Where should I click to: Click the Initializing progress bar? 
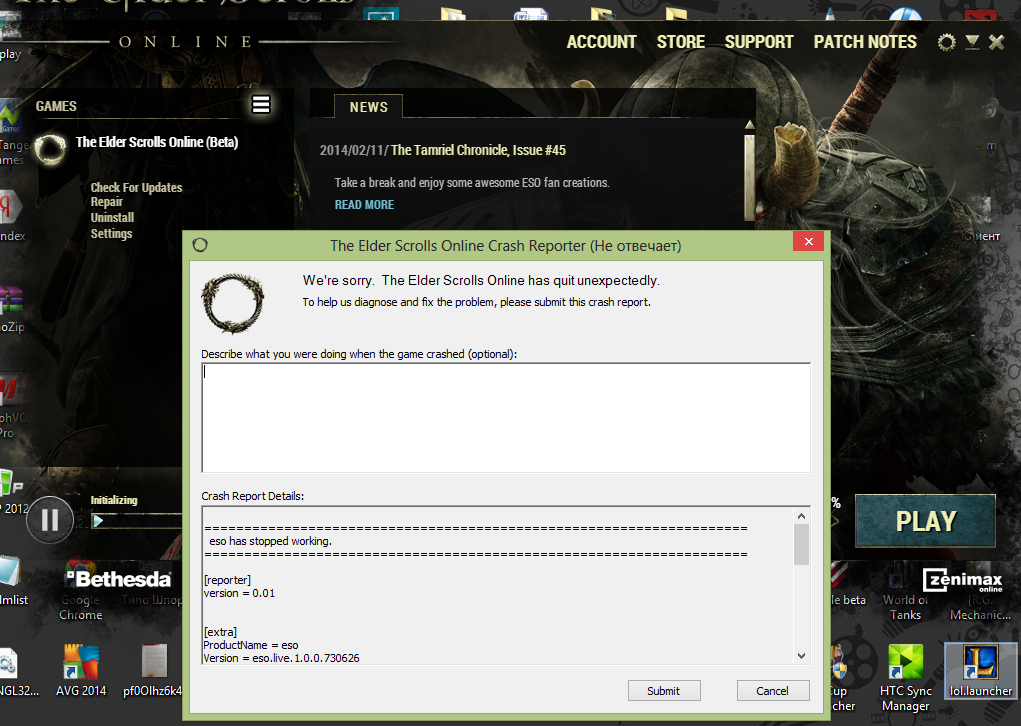point(136,520)
